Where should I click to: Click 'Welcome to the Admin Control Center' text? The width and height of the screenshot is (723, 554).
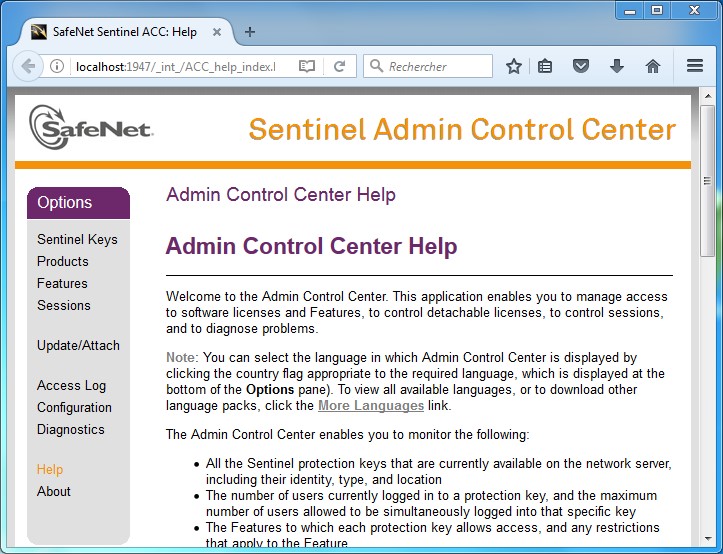pyautogui.click(x=276, y=296)
